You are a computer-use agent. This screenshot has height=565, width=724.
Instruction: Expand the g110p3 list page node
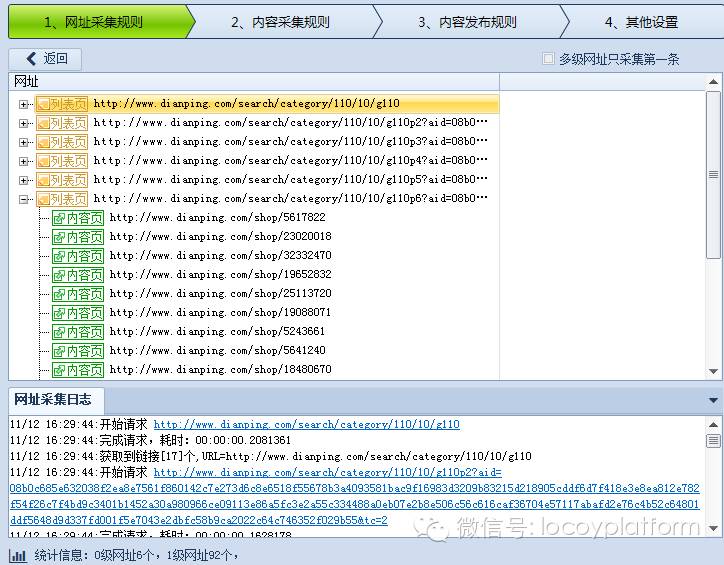23,142
